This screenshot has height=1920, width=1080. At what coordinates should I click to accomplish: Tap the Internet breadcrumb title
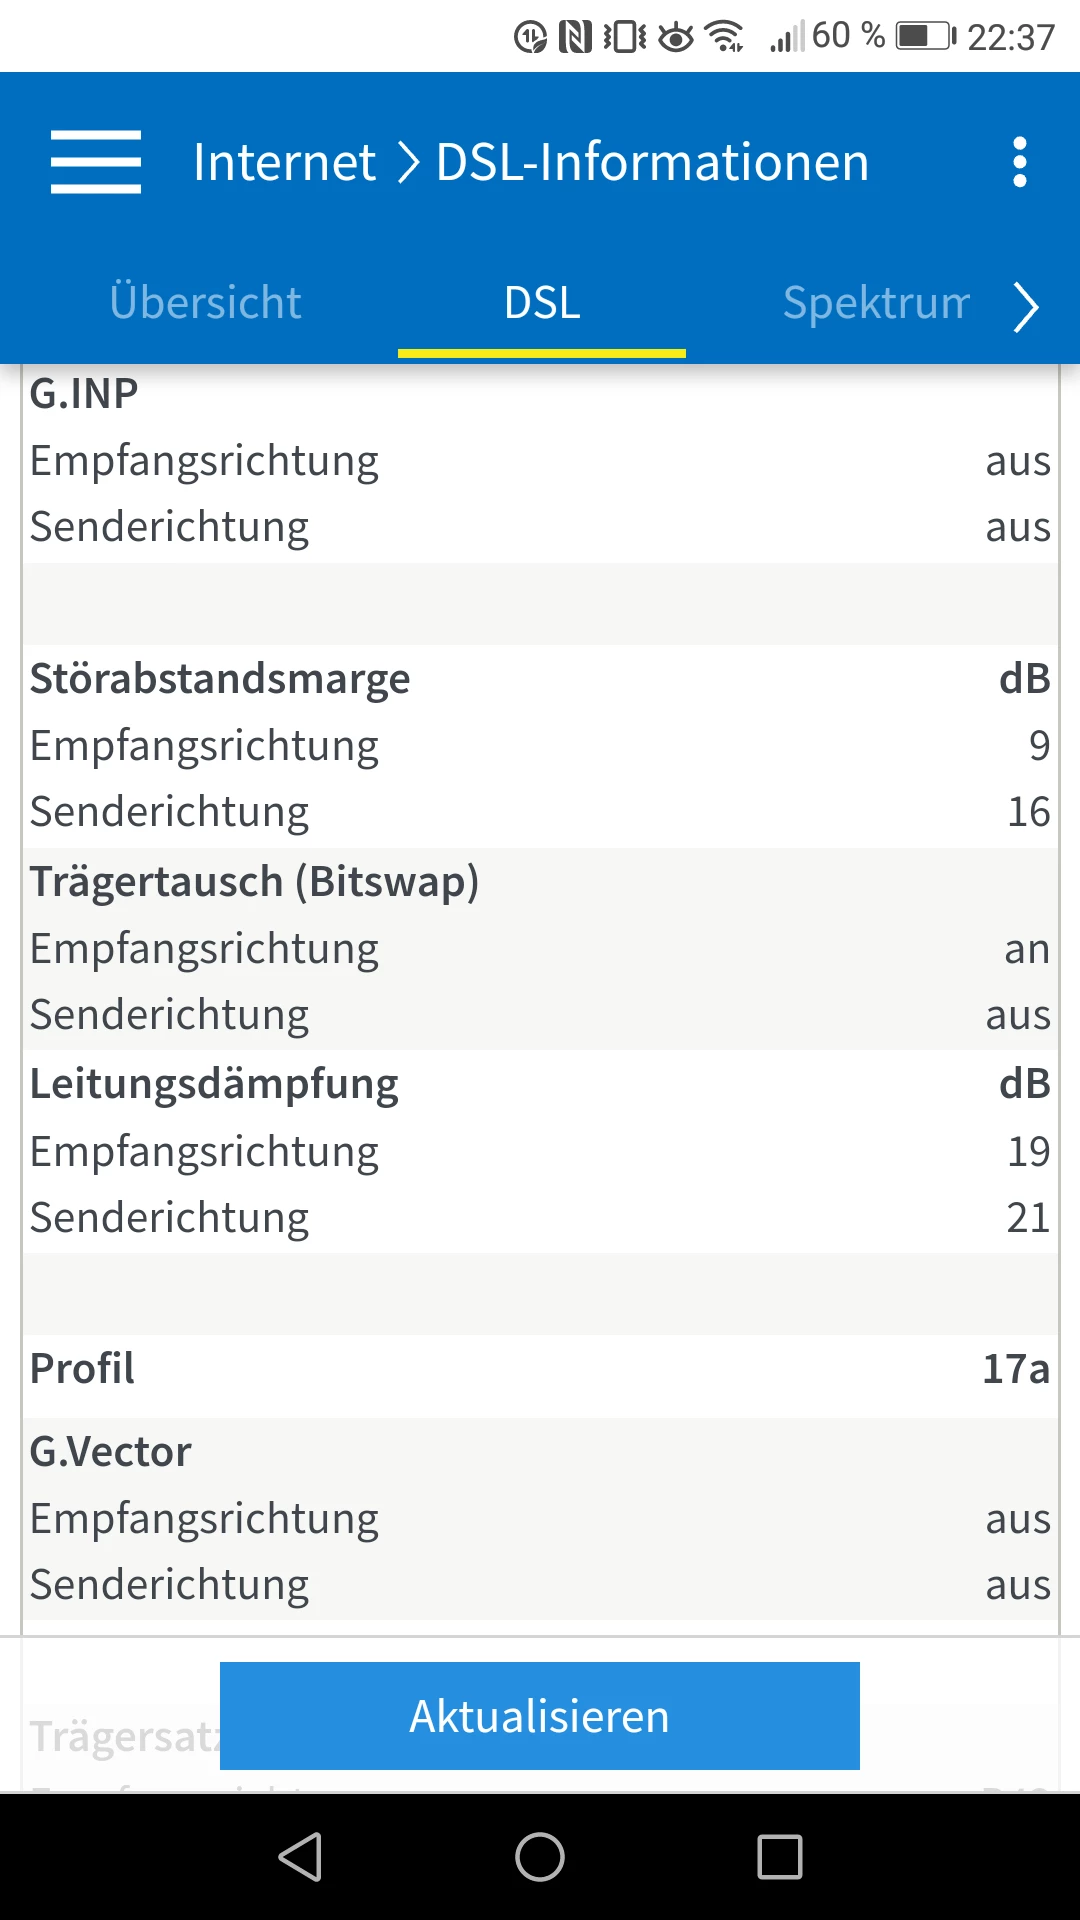click(x=284, y=162)
